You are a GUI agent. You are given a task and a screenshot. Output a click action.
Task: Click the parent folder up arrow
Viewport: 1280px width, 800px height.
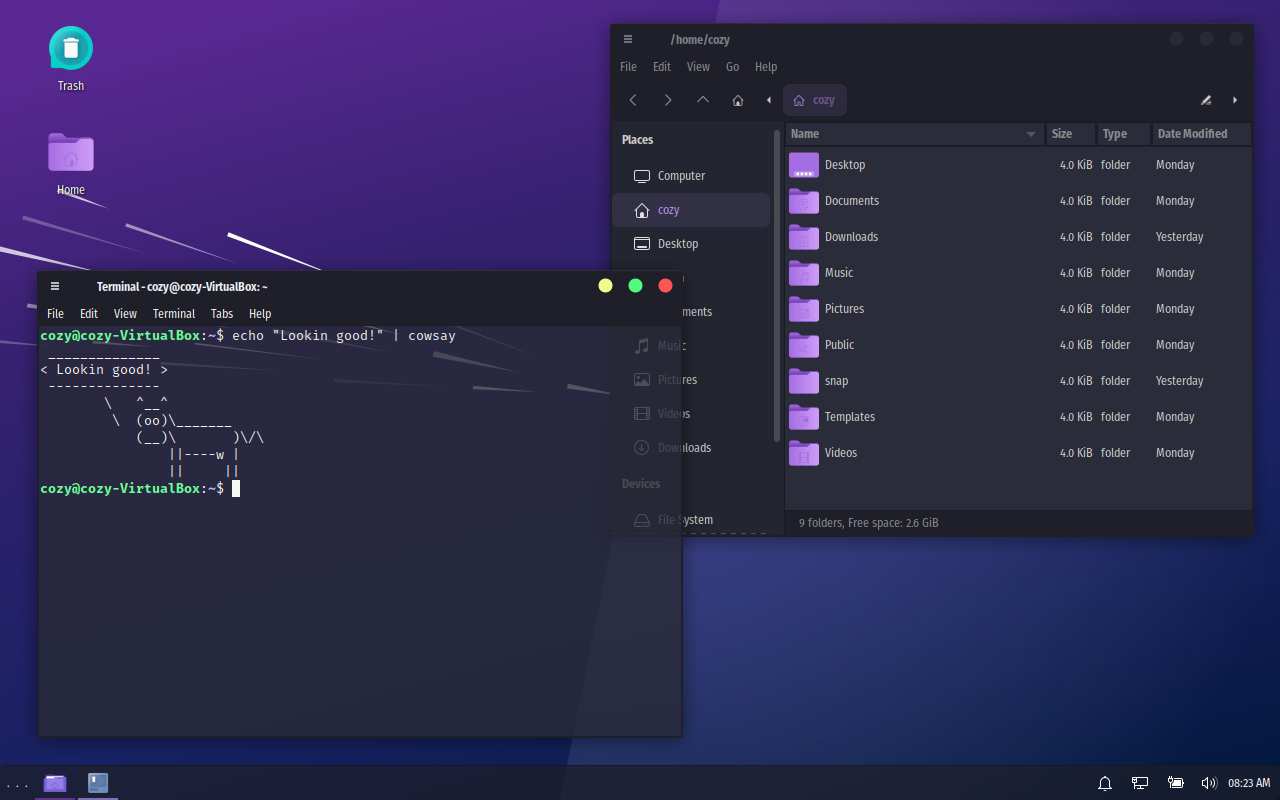click(x=703, y=100)
